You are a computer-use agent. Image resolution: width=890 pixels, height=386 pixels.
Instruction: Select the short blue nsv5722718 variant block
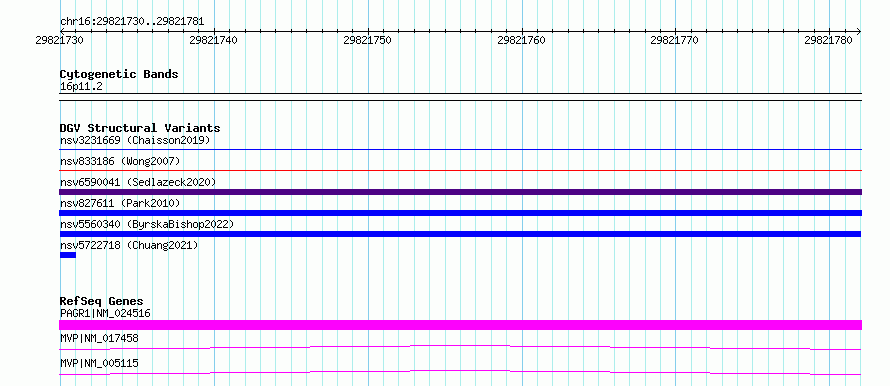click(x=68, y=255)
